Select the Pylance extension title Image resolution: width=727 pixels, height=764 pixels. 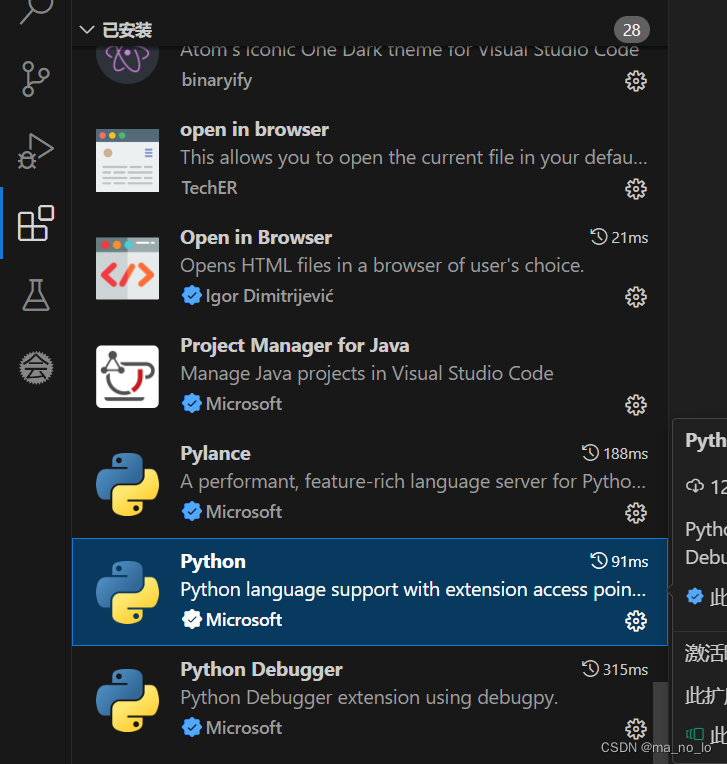[x=215, y=454]
